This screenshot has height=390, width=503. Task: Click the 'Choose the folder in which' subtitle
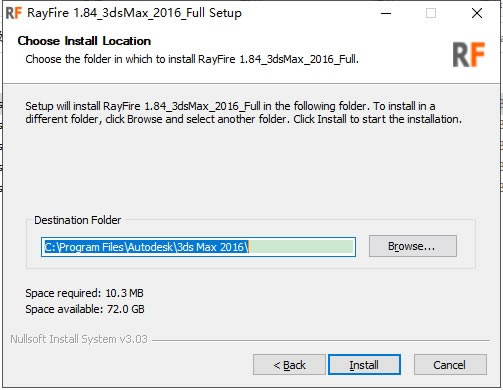[192, 59]
